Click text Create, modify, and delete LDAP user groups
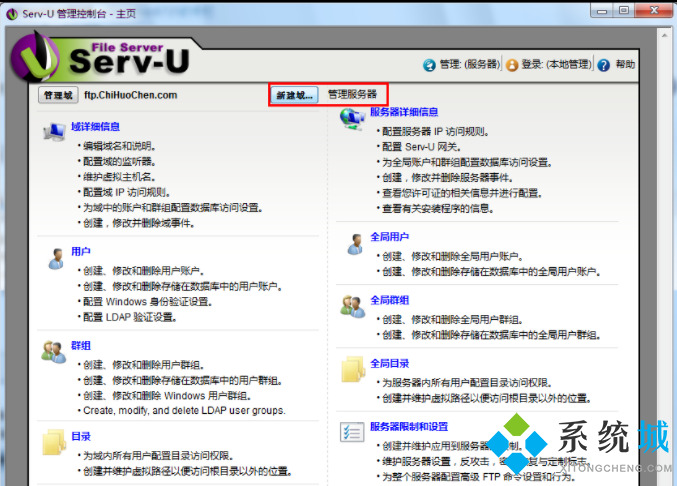 click(x=184, y=410)
